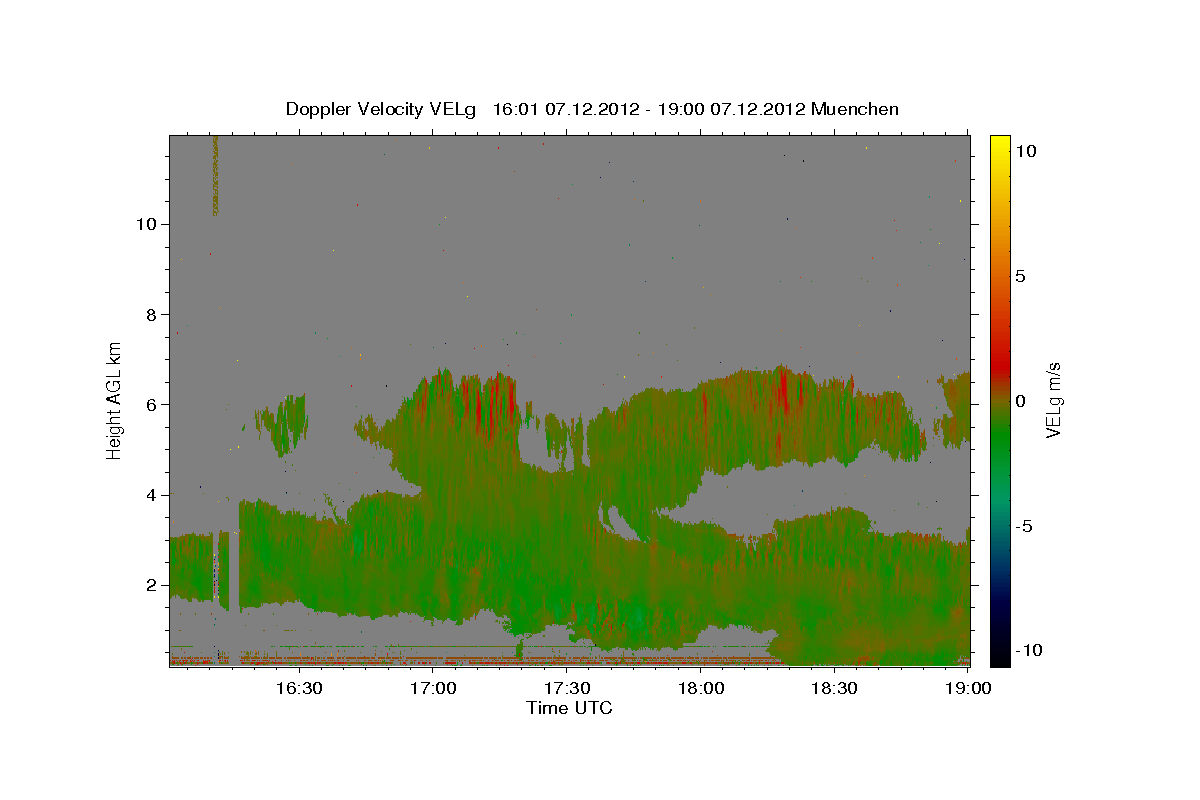Click the colorbar tick label 5
The height and width of the screenshot is (800, 1200).
[x=1020, y=275]
